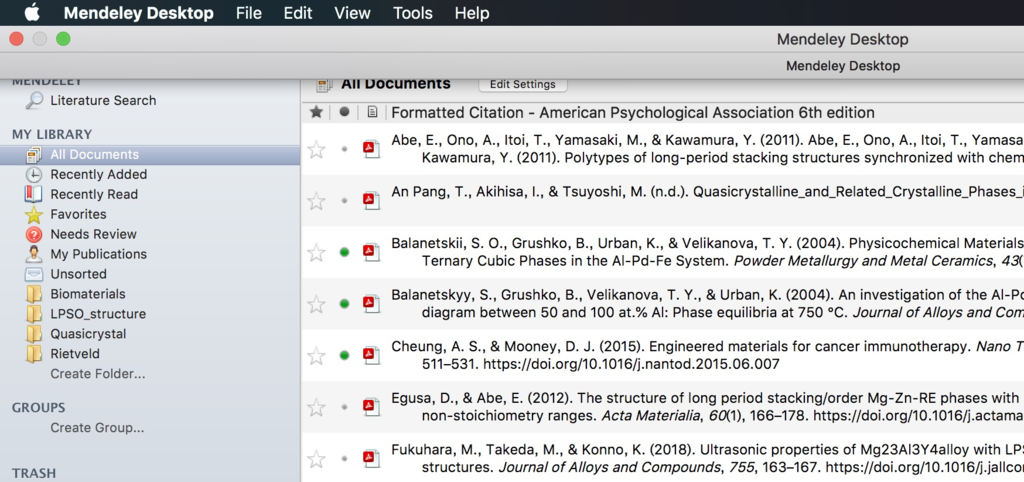Open PDF of Cheung & Mooney citation
The height and width of the screenshot is (482, 1024).
click(372, 355)
